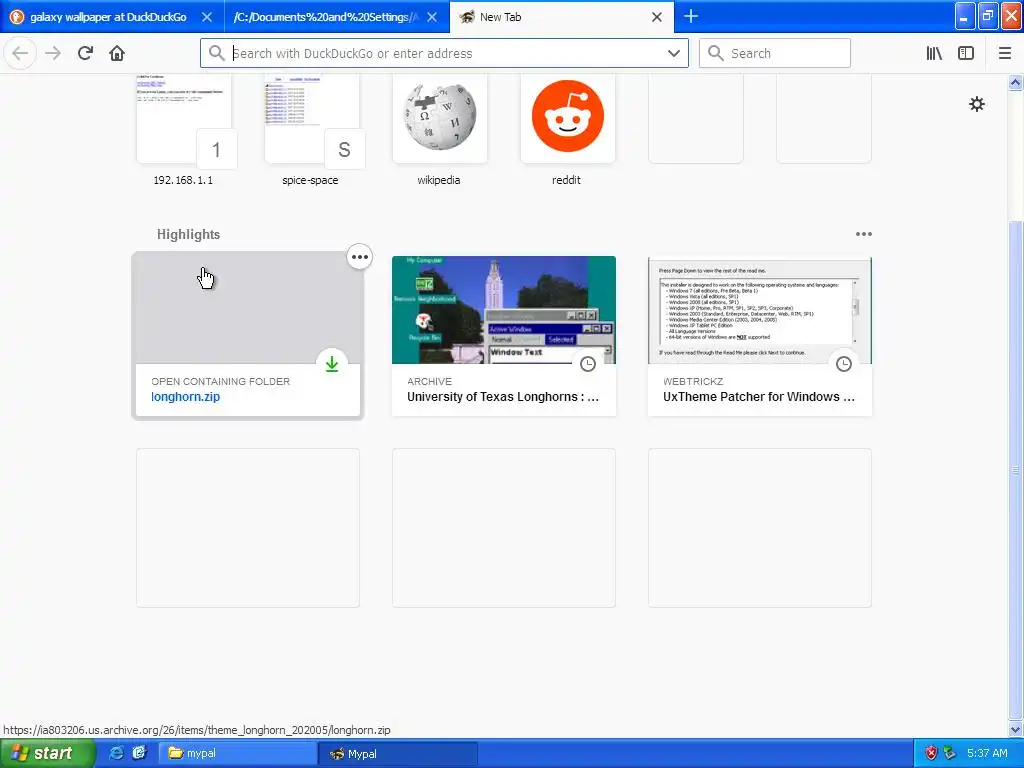Click the red security shield tray icon
The width and height of the screenshot is (1024, 768).
[x=931, y=754]
